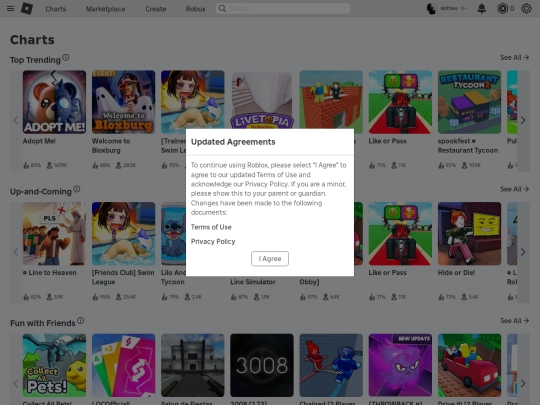Image resolution: width=540 pixels, height=405 pixels.
Task: Open Welcome to Bloxburg thumbnail
Action: (x=123, y=102)
